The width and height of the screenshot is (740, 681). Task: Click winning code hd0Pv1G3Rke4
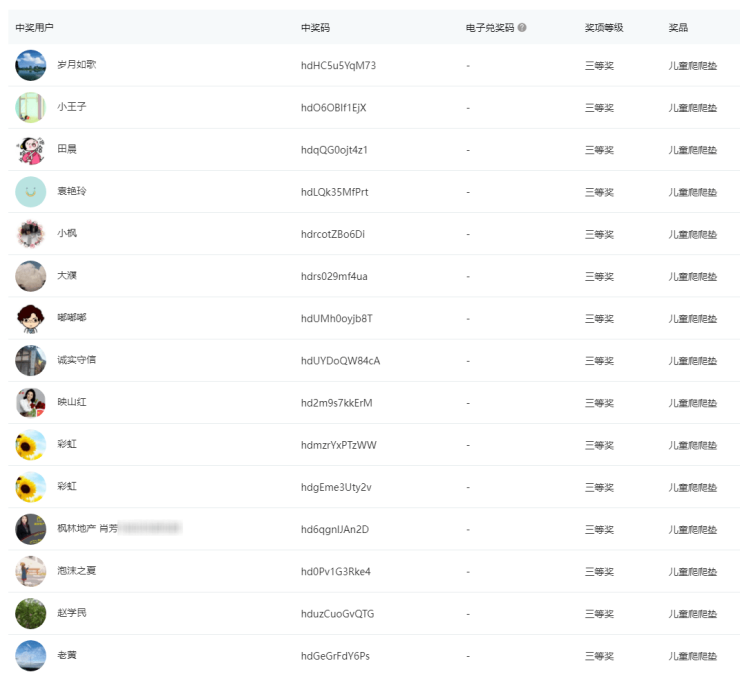(336, 572)
